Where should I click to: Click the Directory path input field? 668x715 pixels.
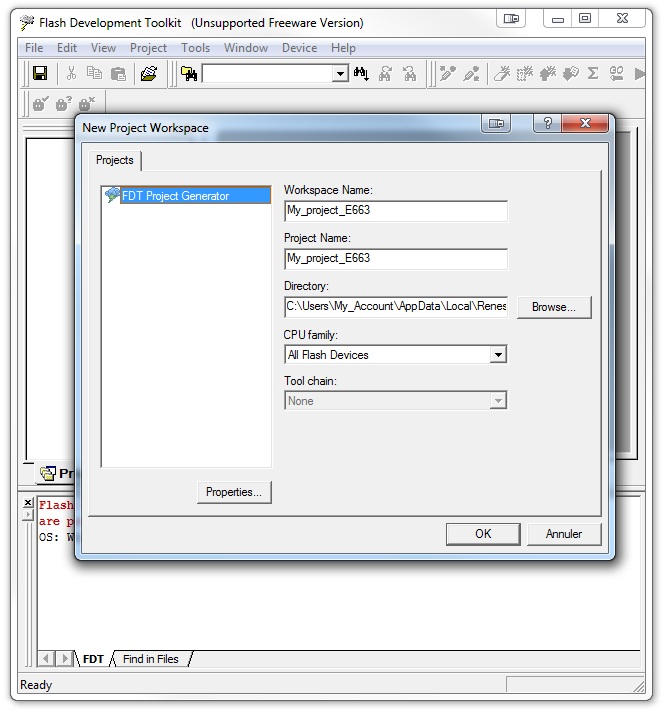(x=395, y=306)
